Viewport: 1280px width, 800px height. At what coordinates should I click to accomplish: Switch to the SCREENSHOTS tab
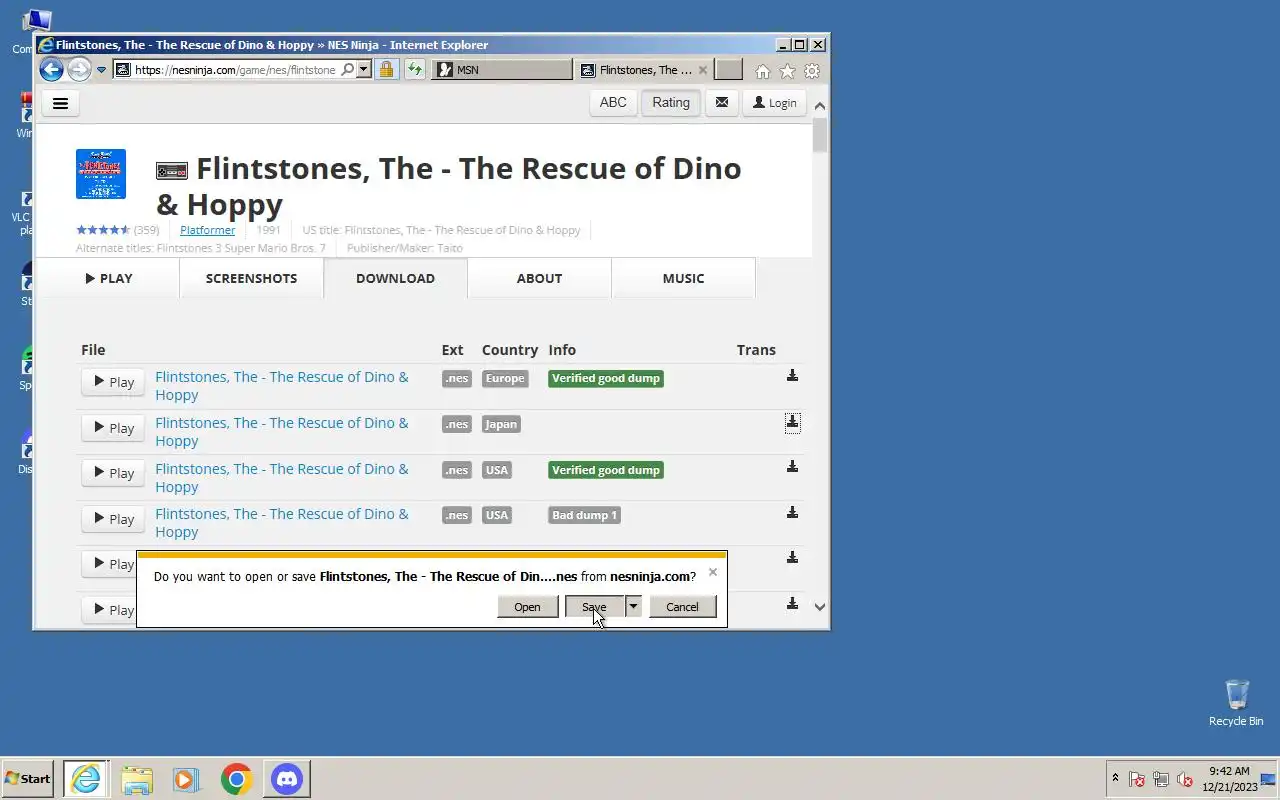pyautogui.click(x=251, y=278)
